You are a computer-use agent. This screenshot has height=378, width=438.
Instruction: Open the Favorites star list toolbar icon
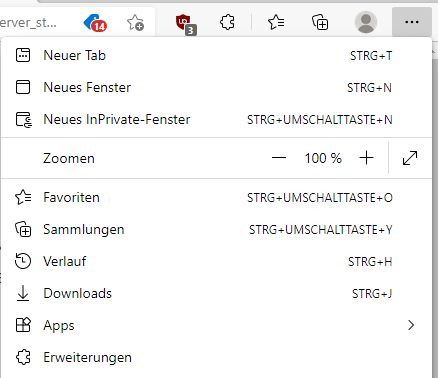point(276,23)
